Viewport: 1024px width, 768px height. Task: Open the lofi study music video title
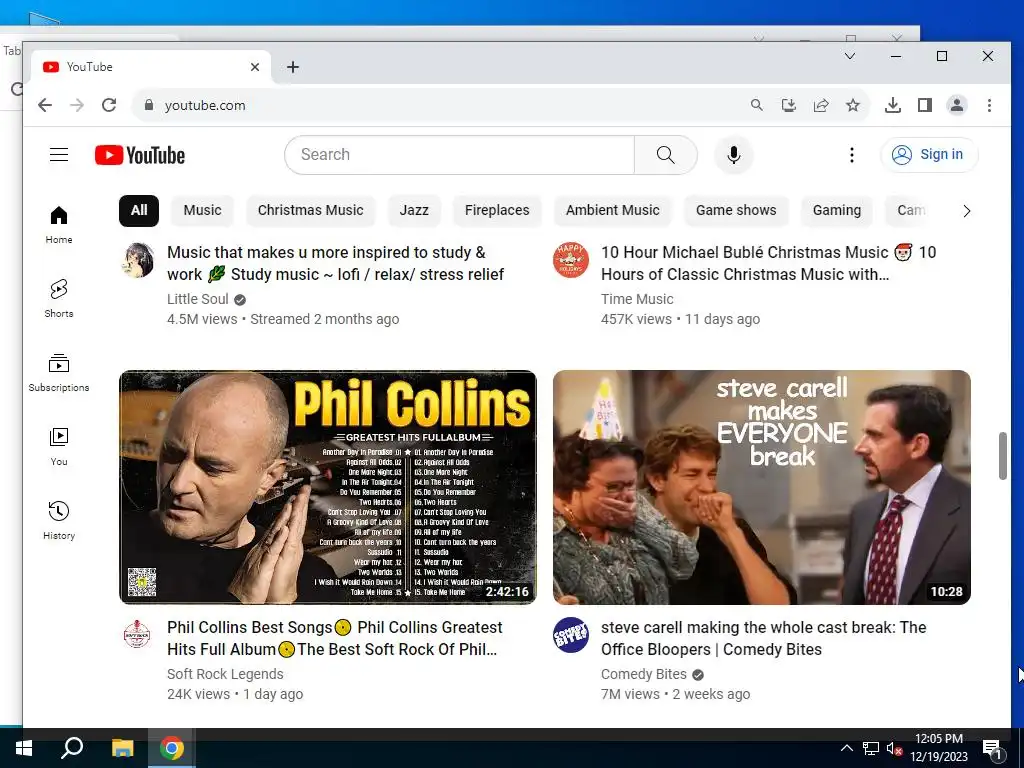tap(335, 263)
